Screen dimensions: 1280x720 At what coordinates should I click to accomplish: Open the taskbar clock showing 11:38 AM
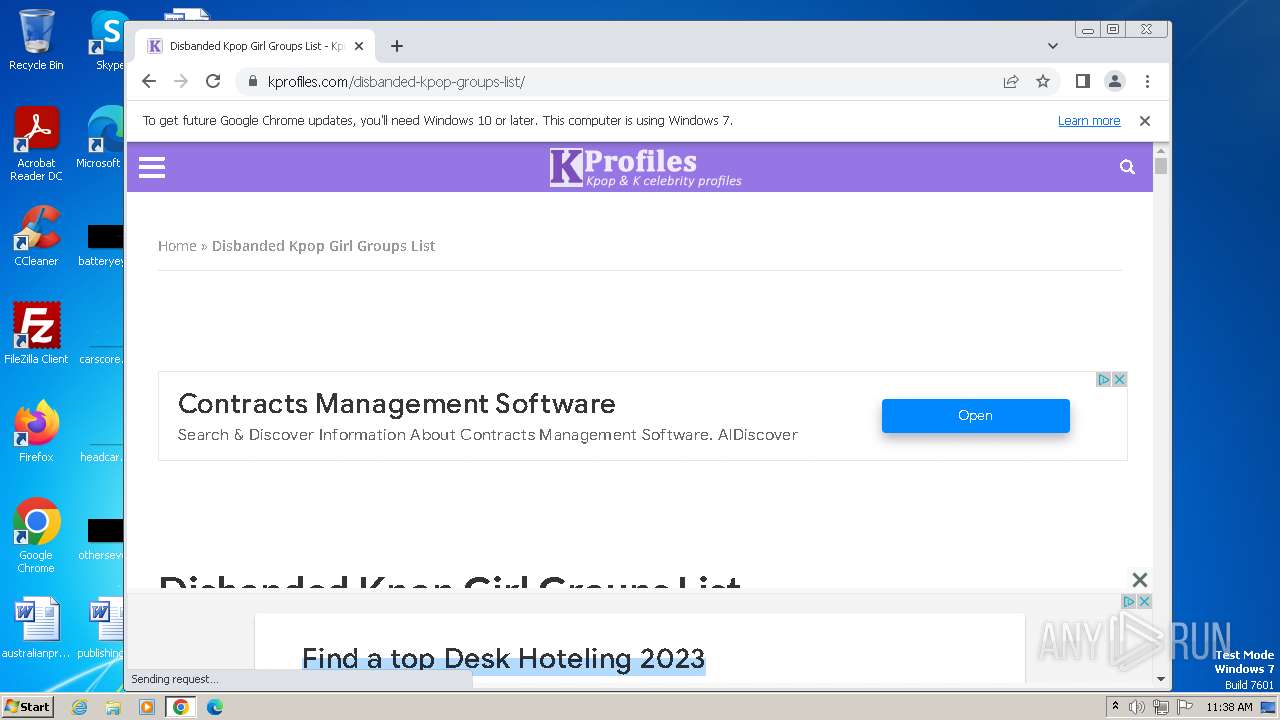[x=1229, y=707]
